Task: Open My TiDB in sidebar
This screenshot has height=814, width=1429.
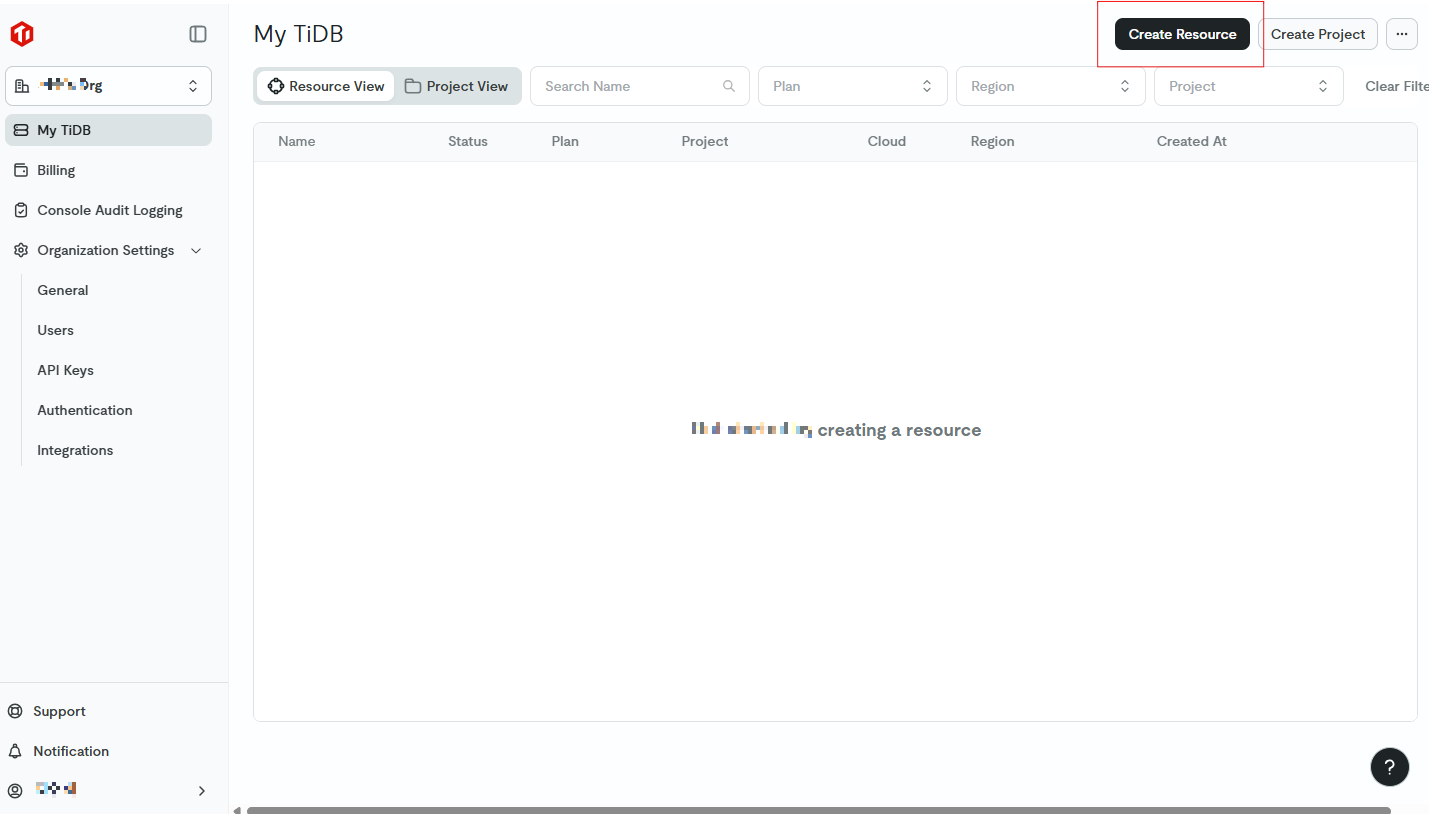Action: coord(108,130)
